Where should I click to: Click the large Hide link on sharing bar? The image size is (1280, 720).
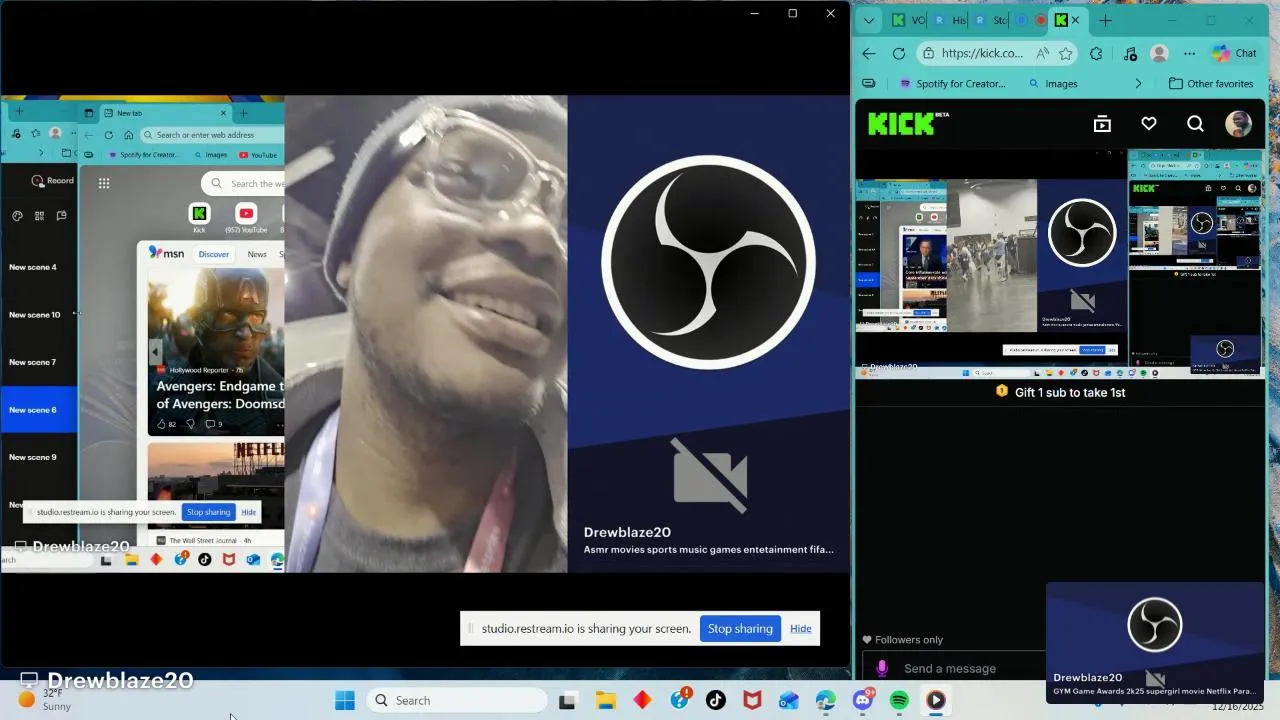801,629
